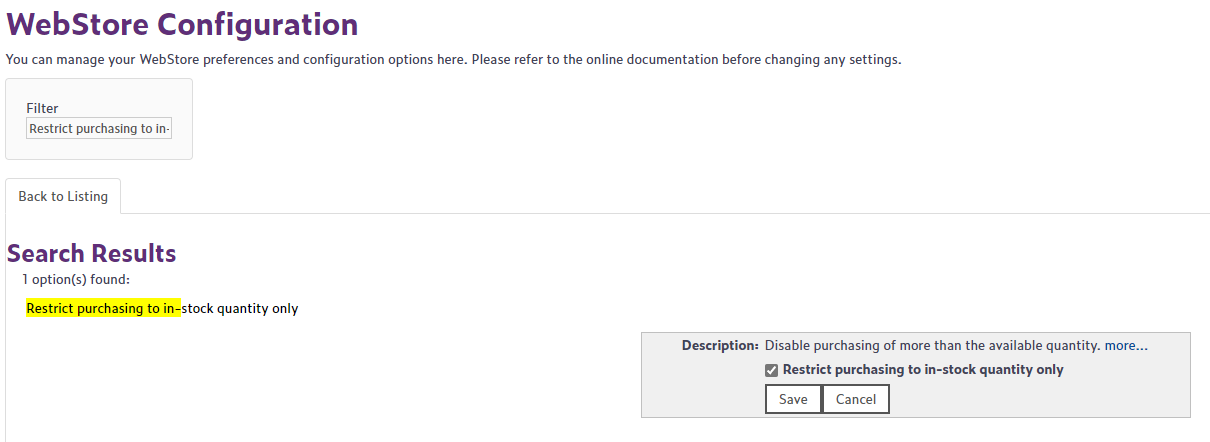Click the bold Description: label
The width and height of the screenshot is (1210, 442).
(720, 345)
